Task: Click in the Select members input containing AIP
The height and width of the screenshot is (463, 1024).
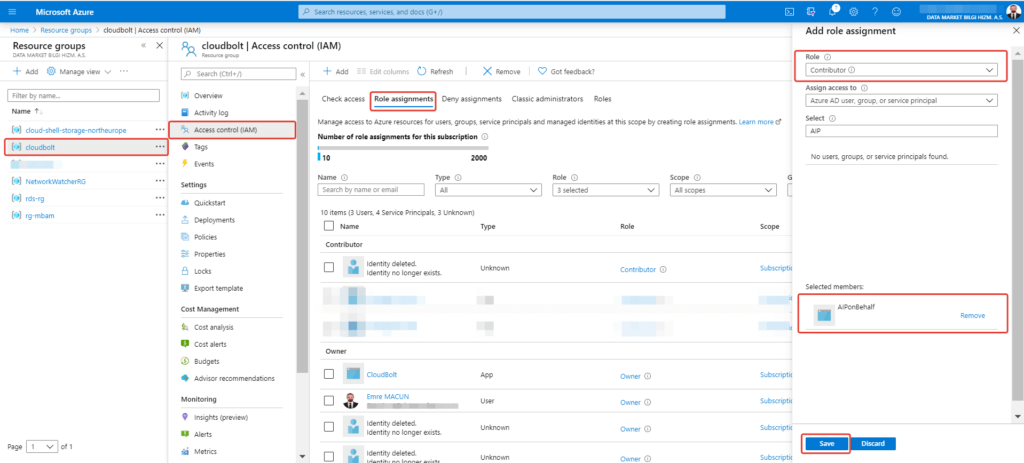Action: (901, 131)
